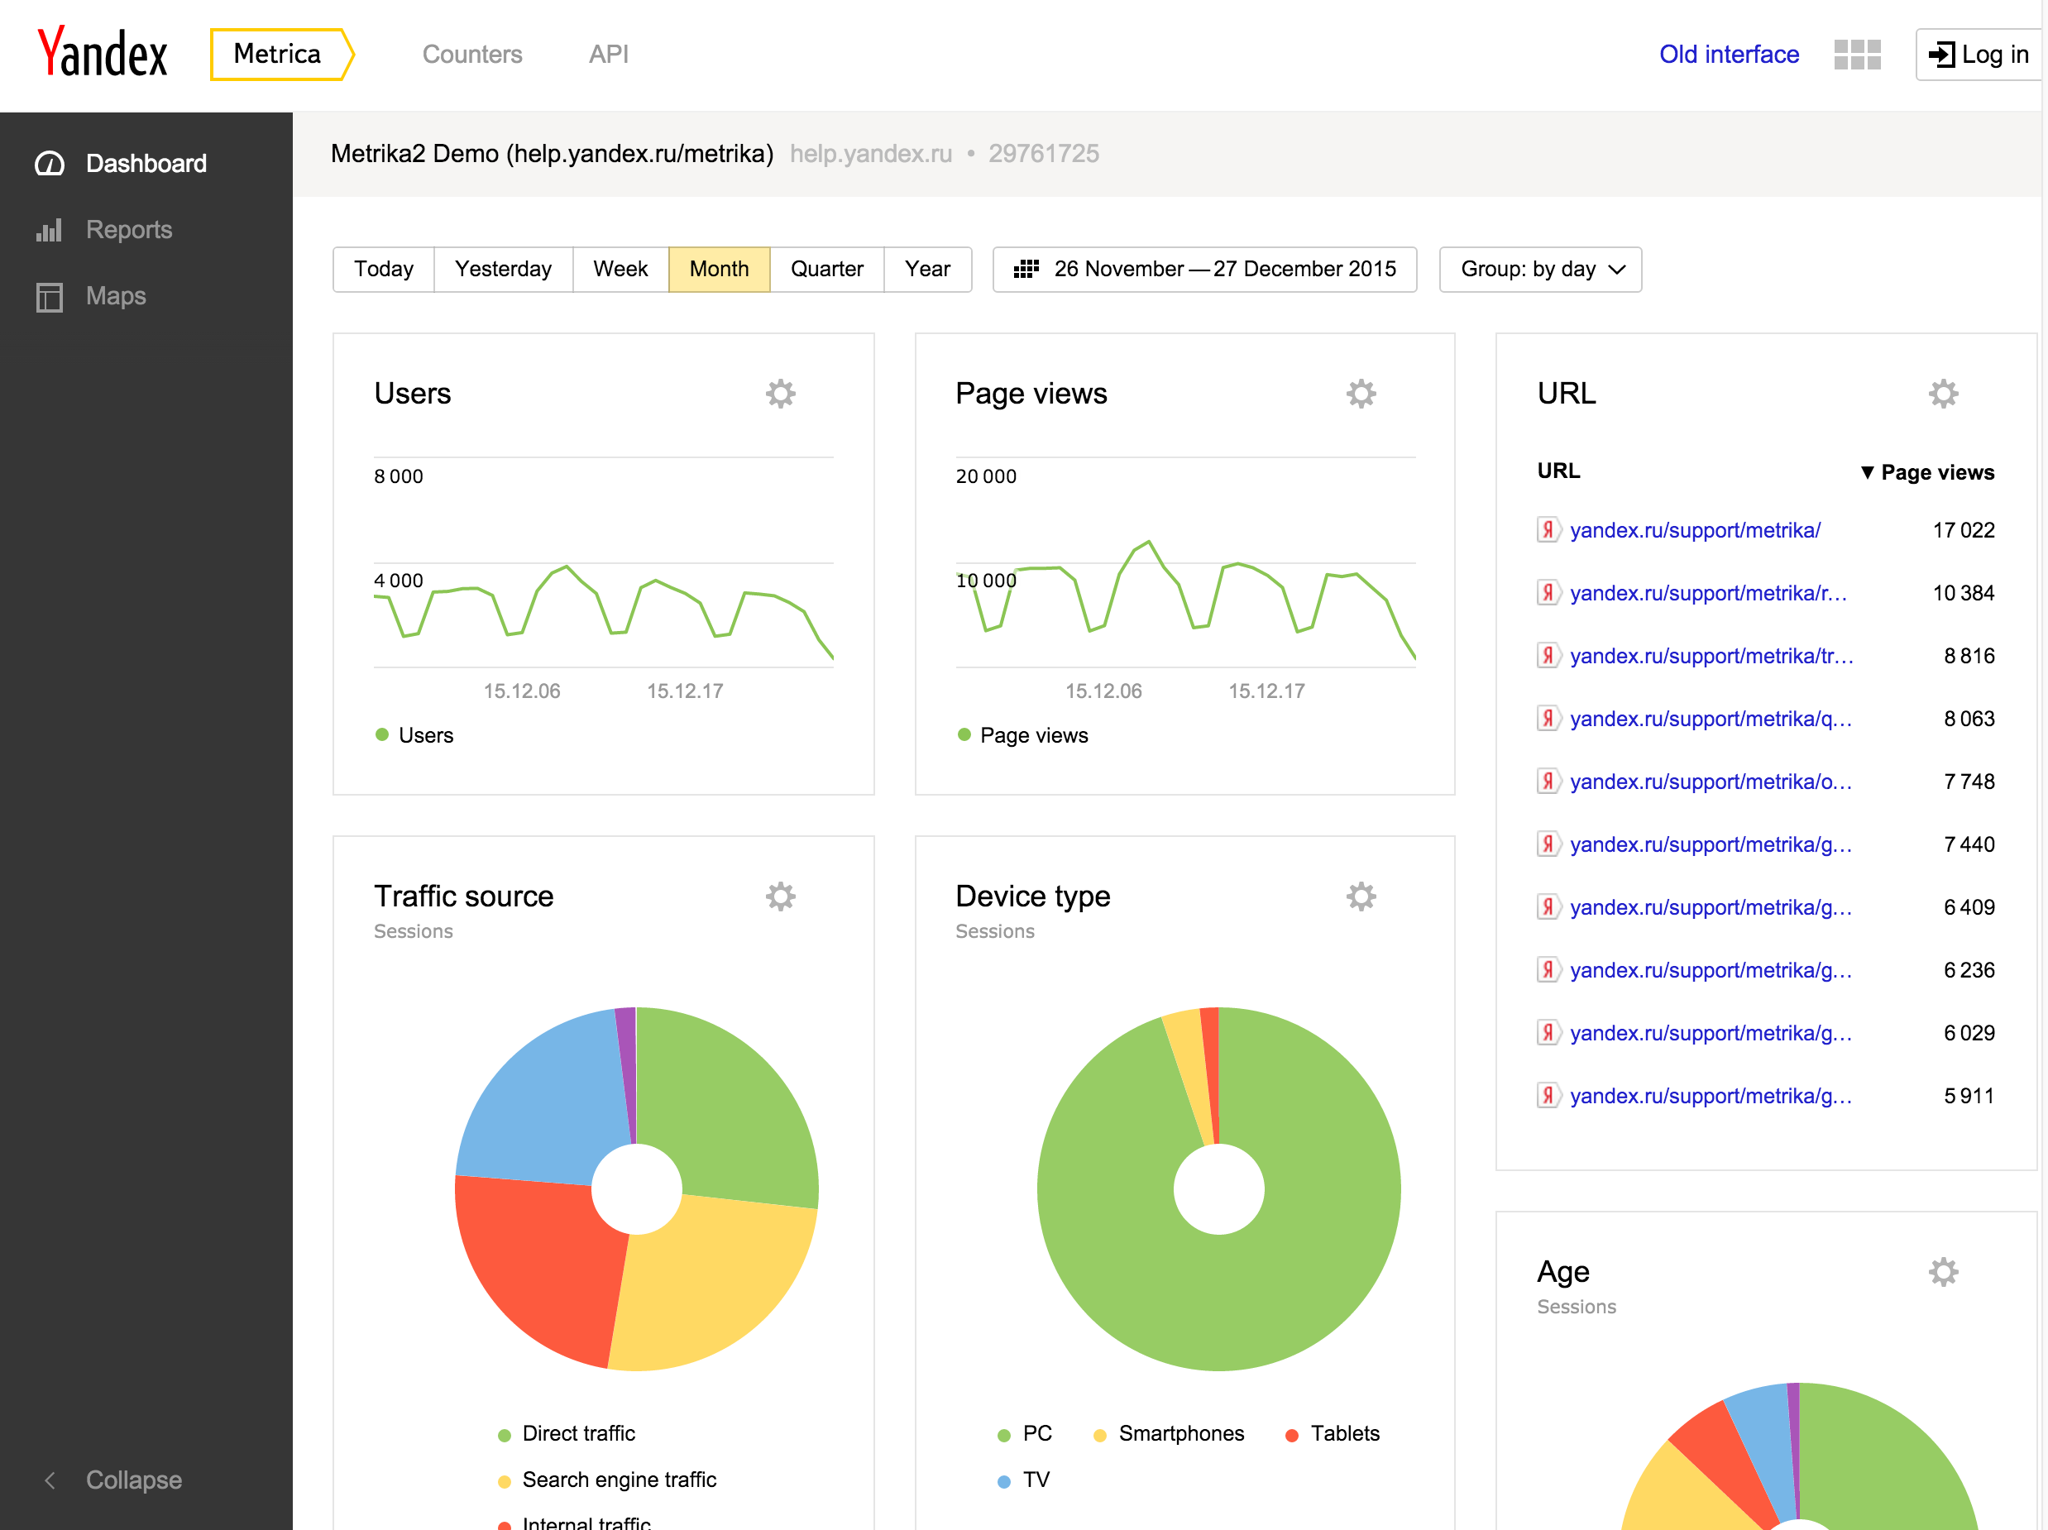Open the Yandex services grid icon
Screen dimensions: 2048x1530
point(1857,55)
